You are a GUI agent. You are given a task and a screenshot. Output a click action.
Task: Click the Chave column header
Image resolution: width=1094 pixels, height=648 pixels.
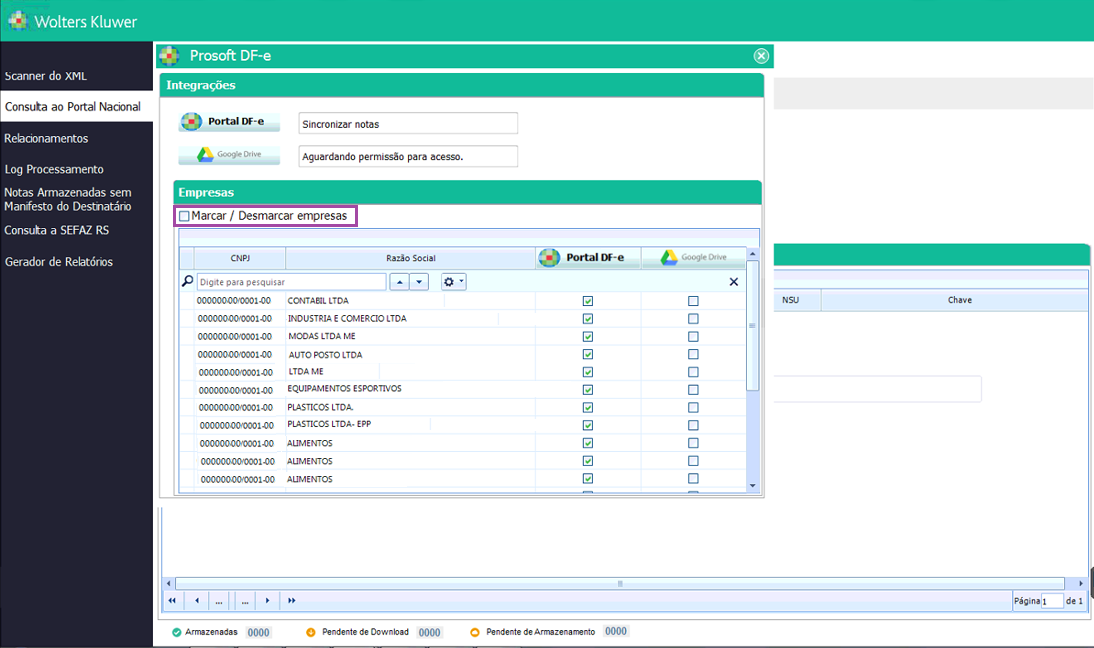[959, 300]
